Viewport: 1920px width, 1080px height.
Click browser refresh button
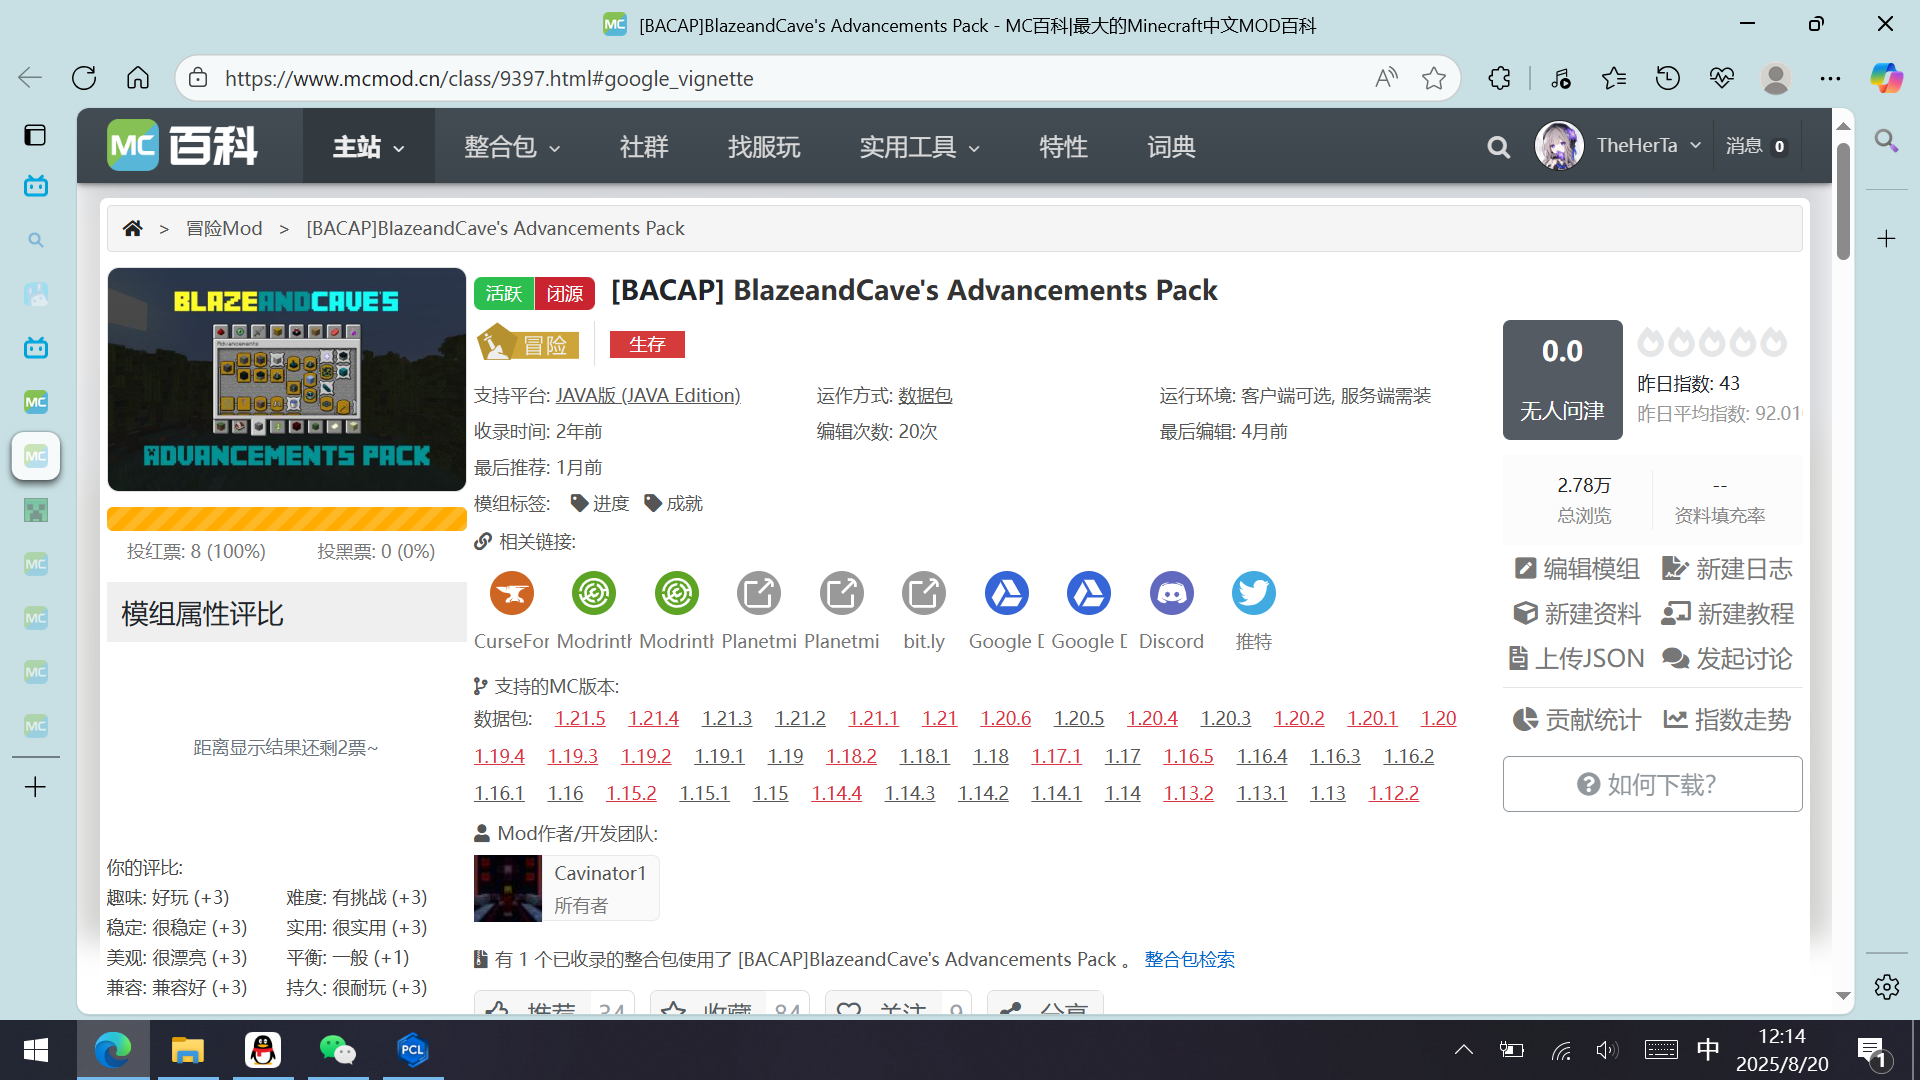coord(84,78)
